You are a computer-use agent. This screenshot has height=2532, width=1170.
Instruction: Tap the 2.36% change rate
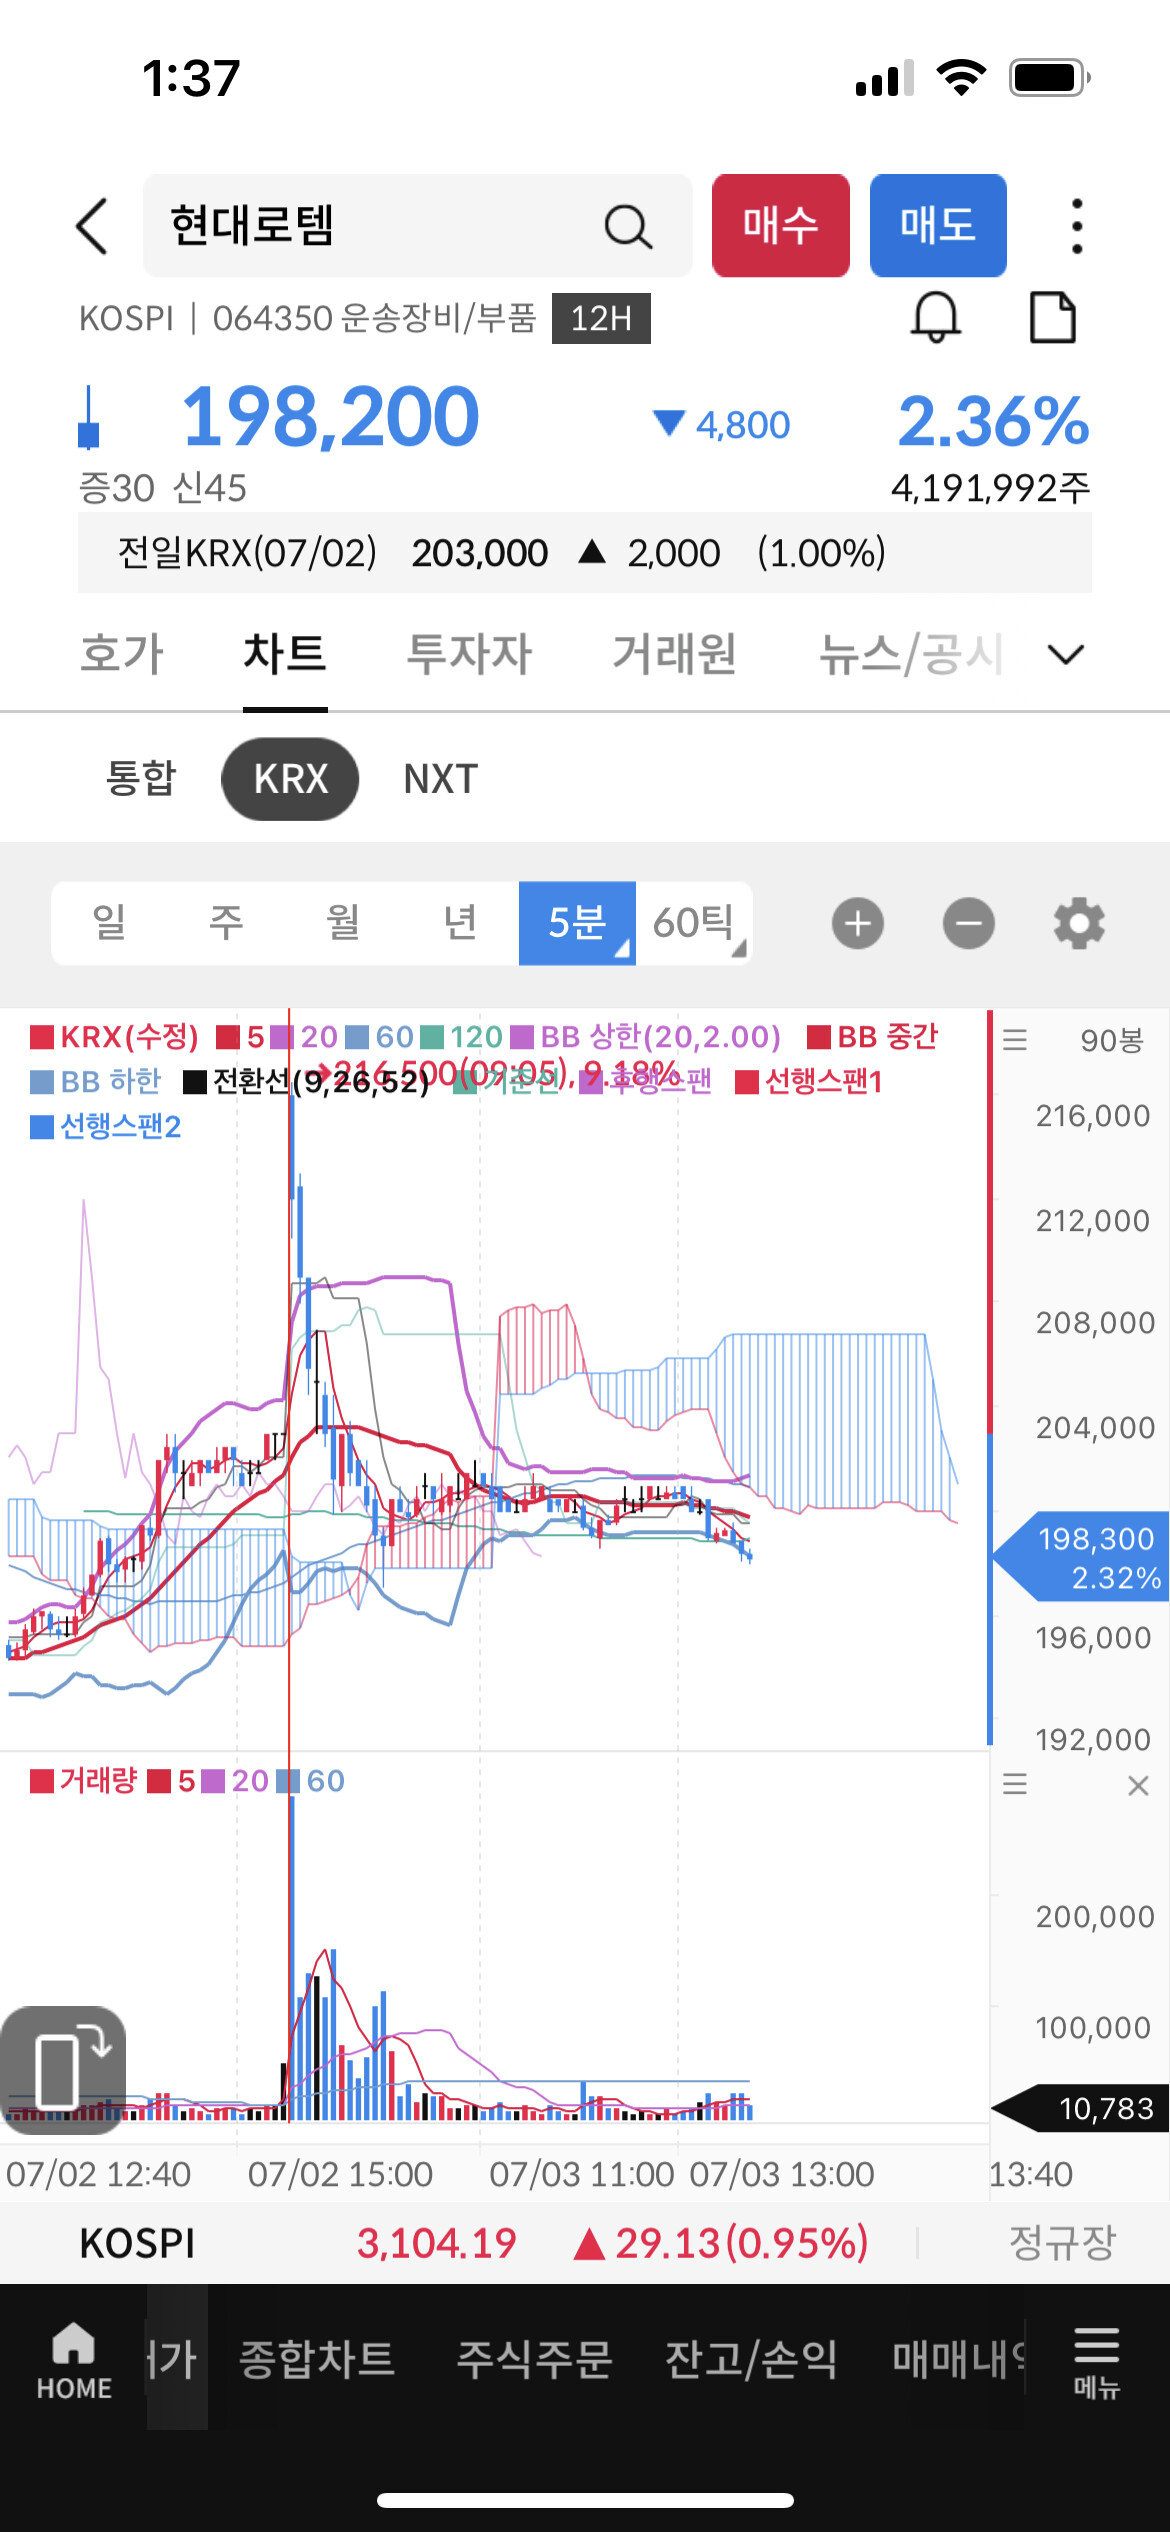point(993,420)
